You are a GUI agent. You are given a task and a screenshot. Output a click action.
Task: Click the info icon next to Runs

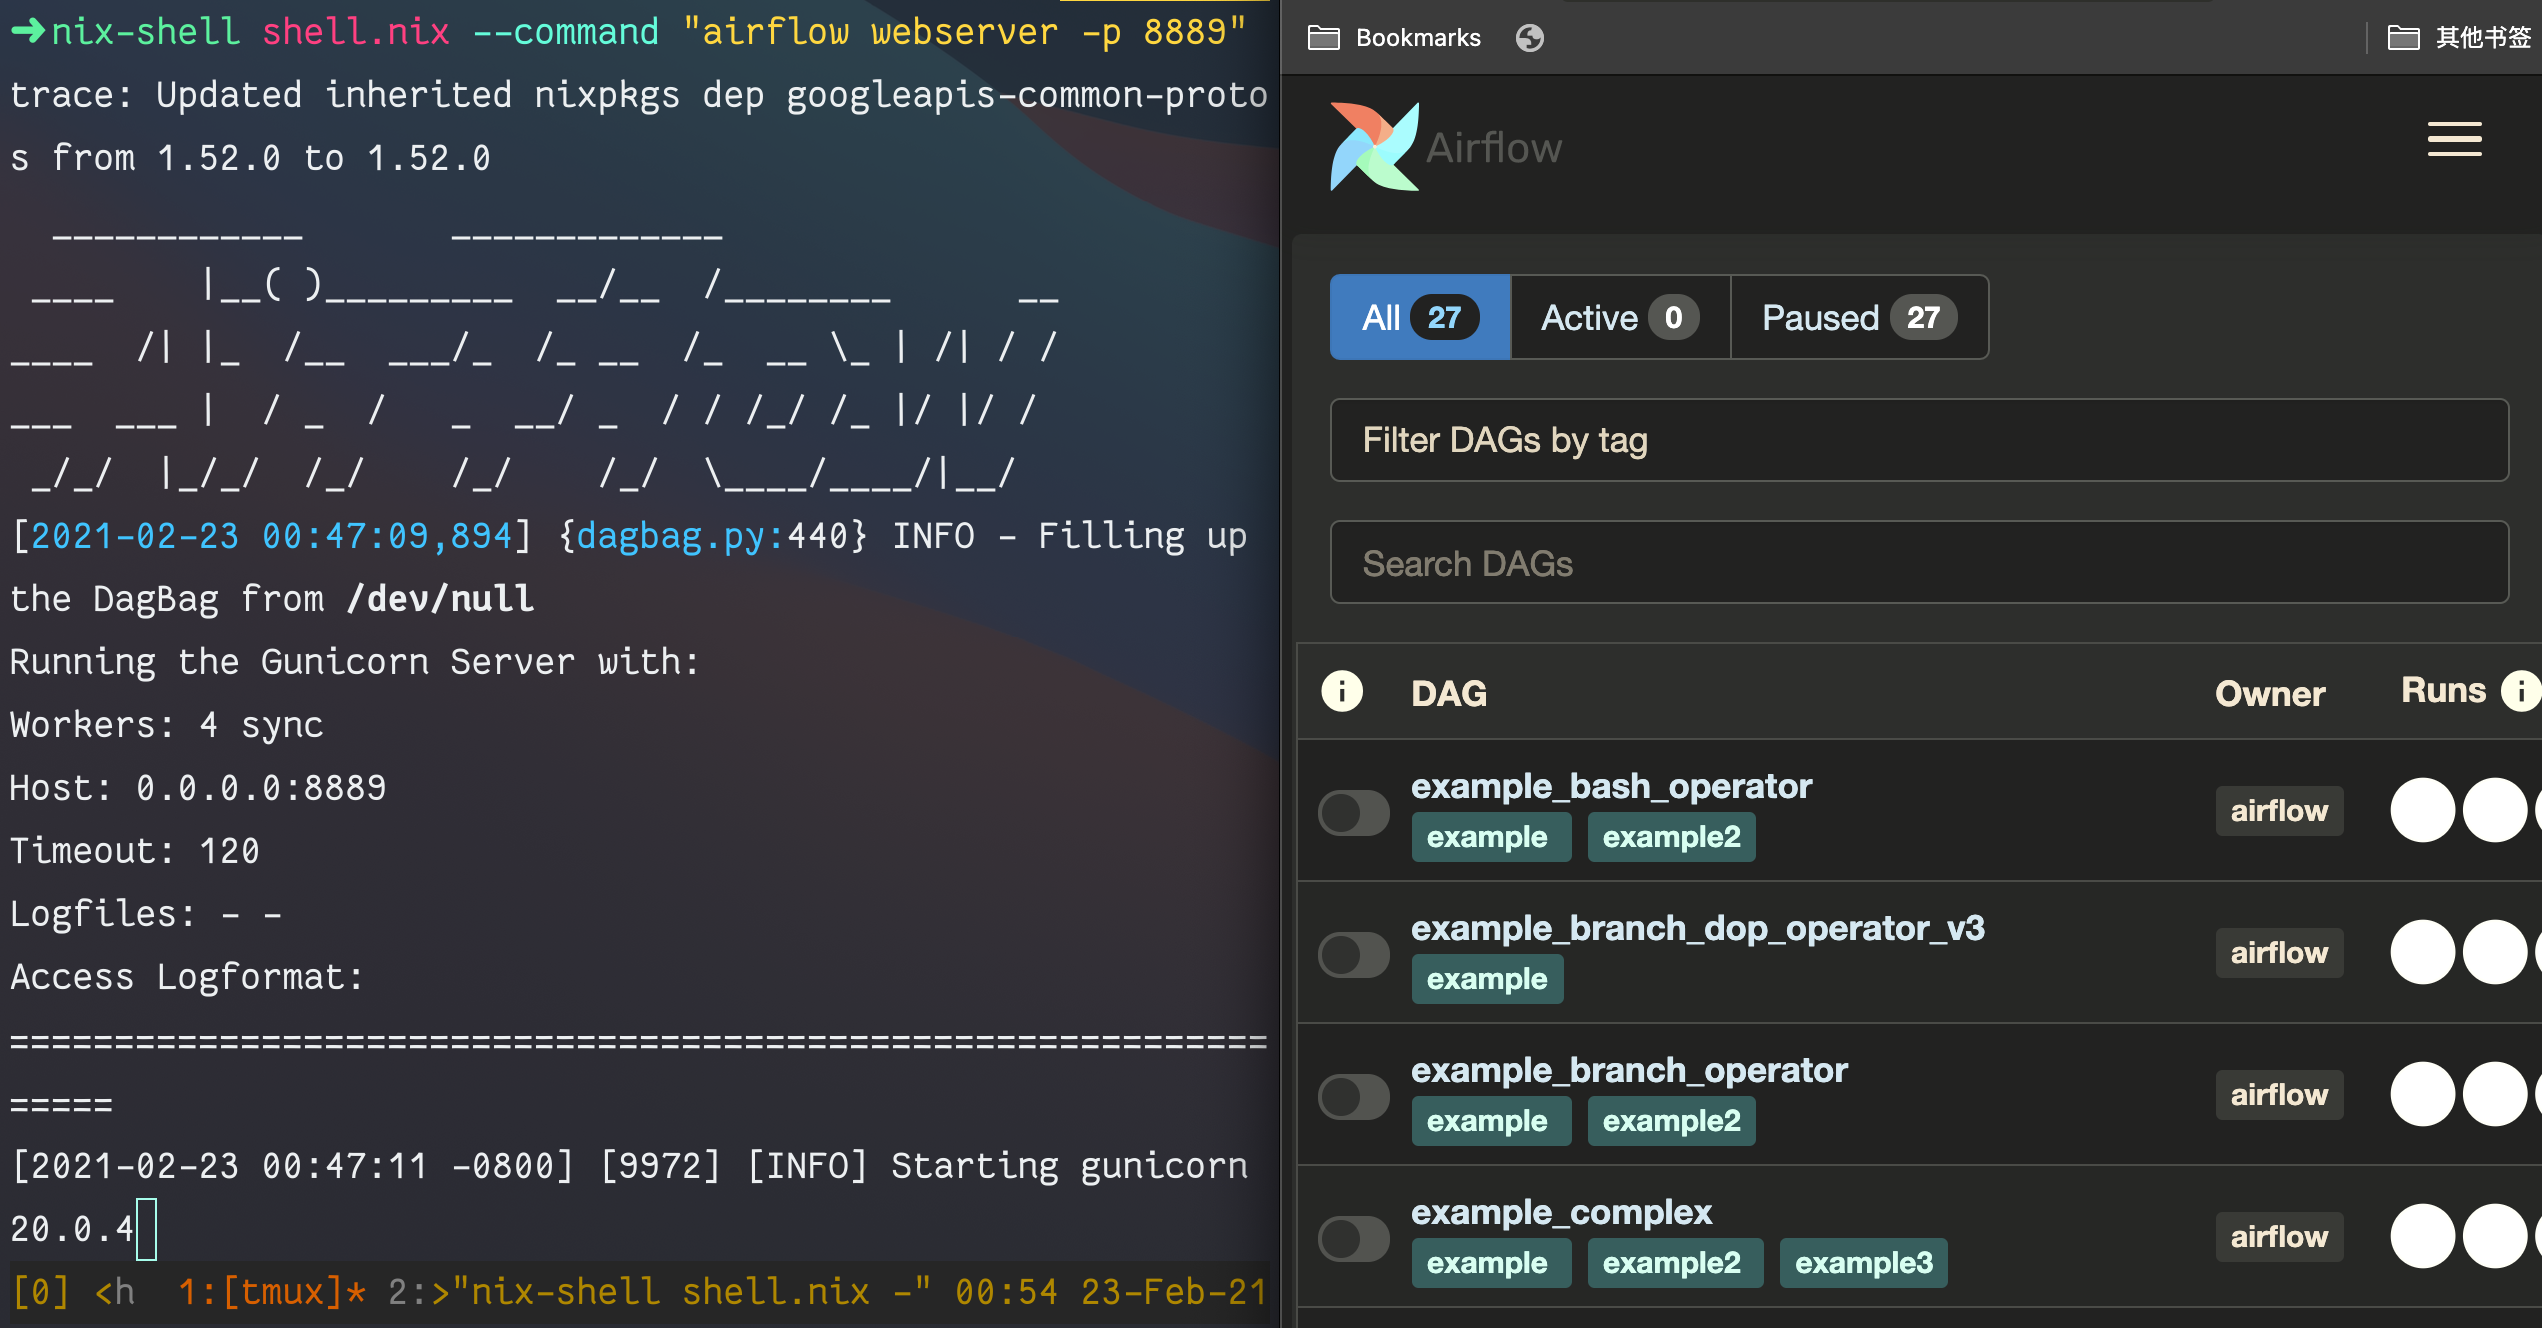(2520, 691)
